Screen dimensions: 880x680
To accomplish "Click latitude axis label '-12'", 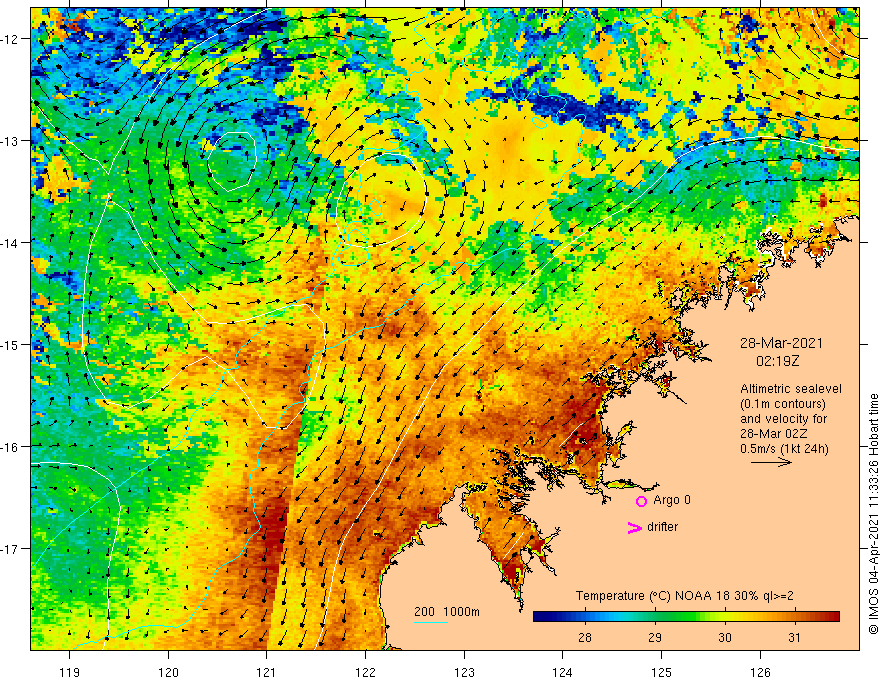I will (11, 39).
